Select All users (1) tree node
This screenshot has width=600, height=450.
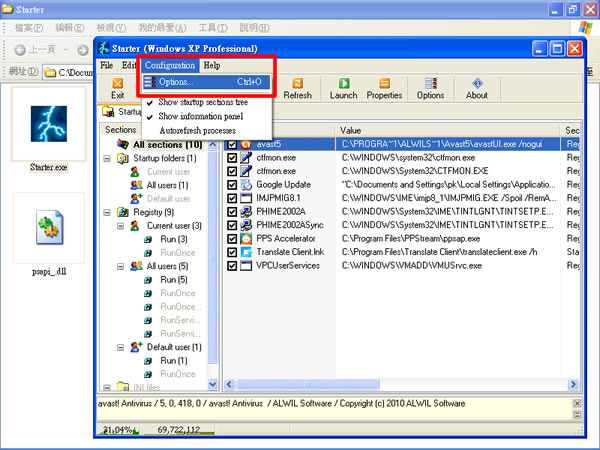167,185
